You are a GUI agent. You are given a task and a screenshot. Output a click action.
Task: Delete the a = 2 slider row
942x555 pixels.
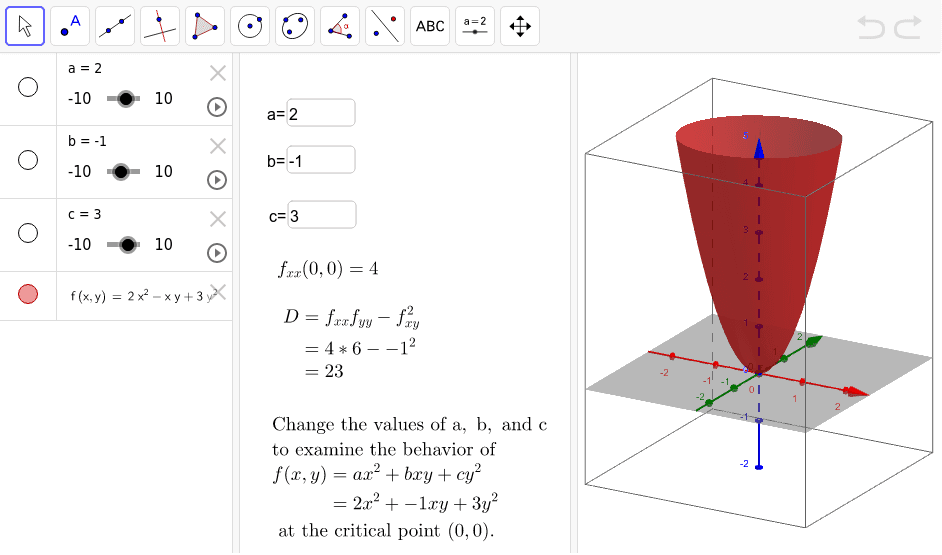pyautogui.click(x=217, y=73)
